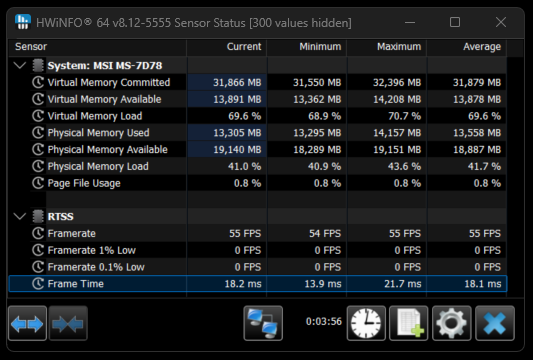Click the 31,866 MB current value
Image resolution: width=533 pixels, height=360 pixels.
pyautogui.click(x=237, y=83)
